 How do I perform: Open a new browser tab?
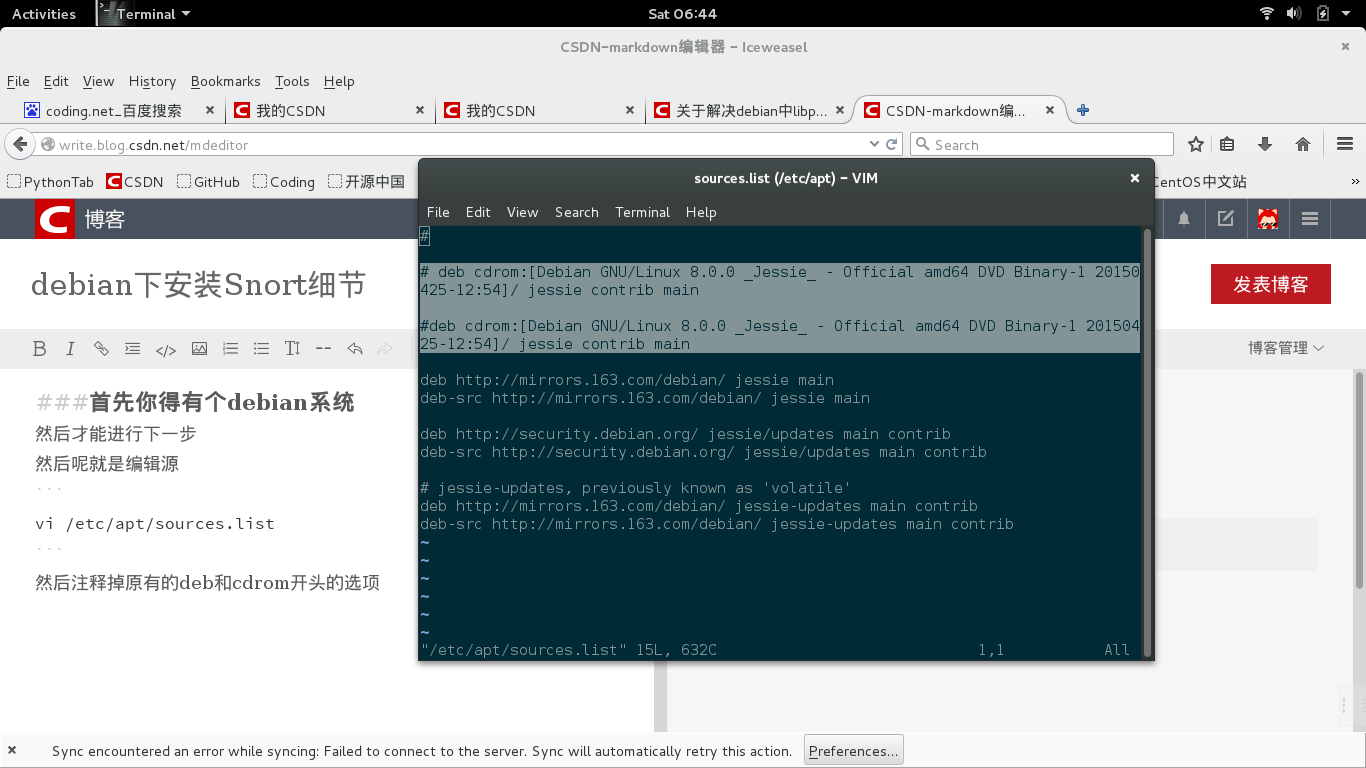[1082, 111]
